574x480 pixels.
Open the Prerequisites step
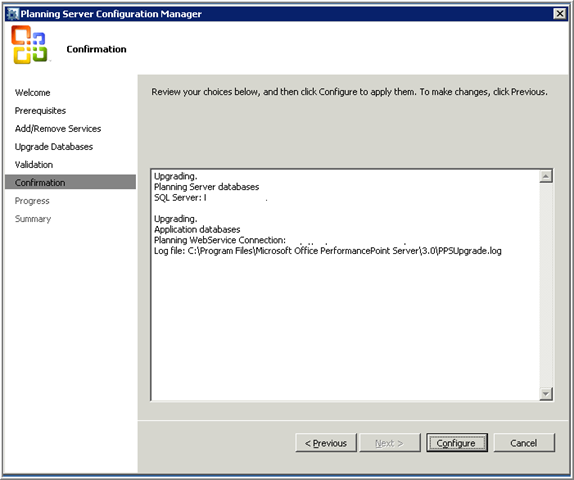40,111
